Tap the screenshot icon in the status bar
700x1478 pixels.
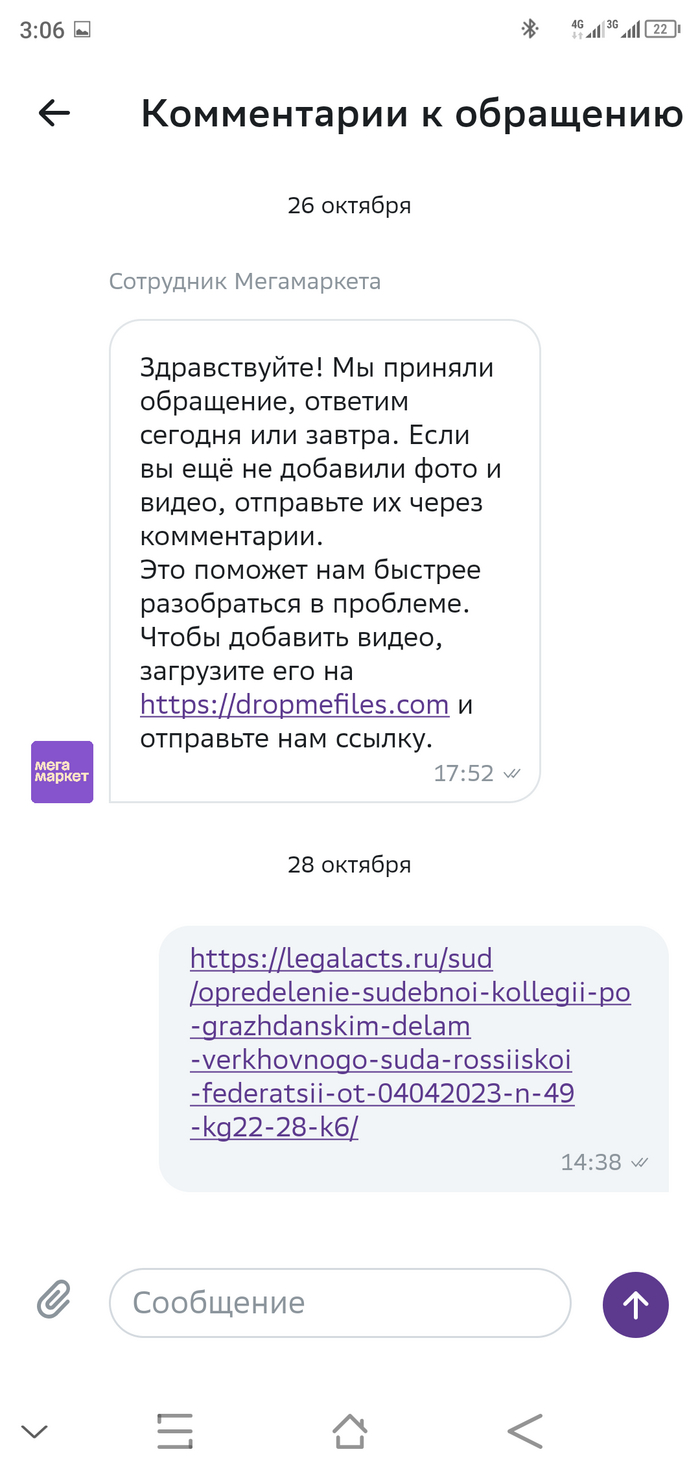click(84, 29)
